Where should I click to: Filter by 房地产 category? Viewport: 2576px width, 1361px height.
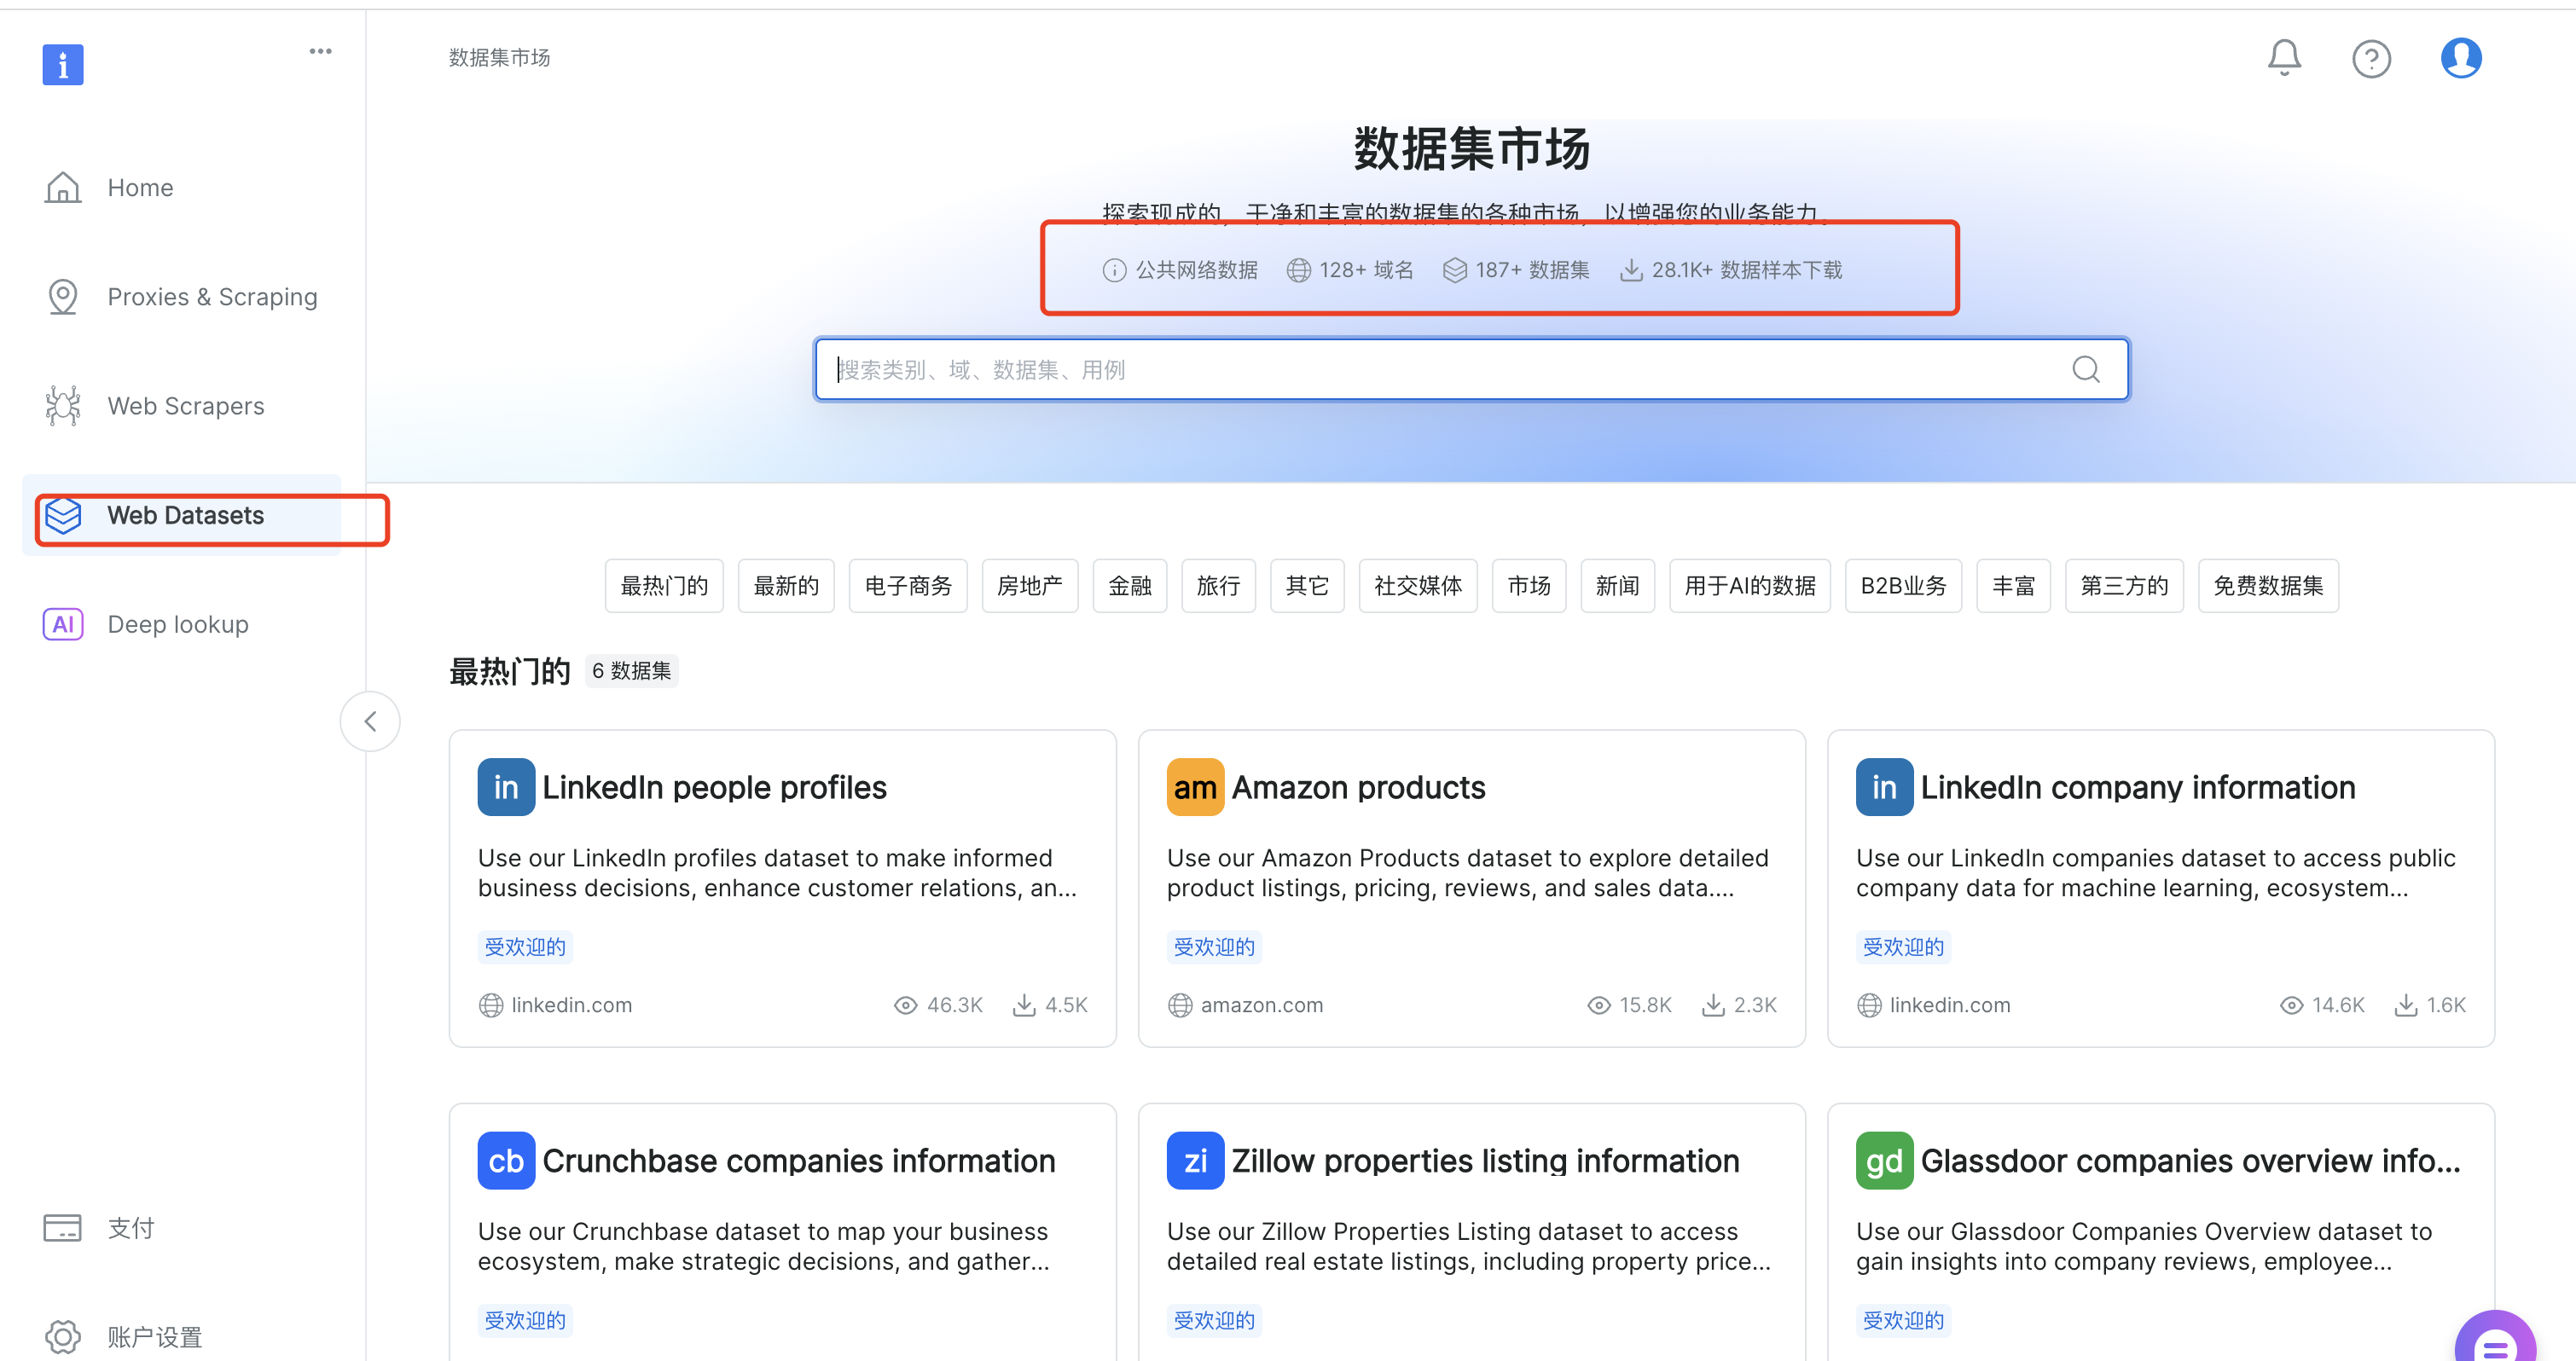click(x=1030, y=585)
